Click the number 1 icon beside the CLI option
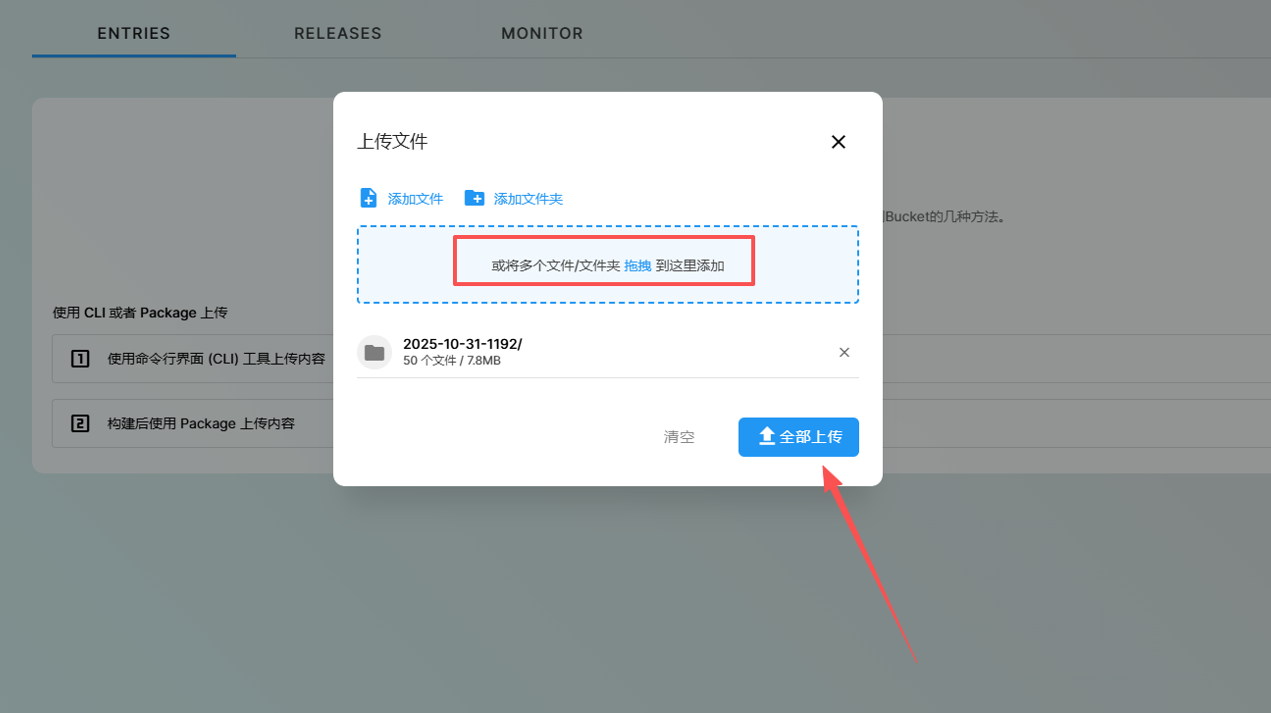This screenshot has width=1271, height=713. point(81,358)
